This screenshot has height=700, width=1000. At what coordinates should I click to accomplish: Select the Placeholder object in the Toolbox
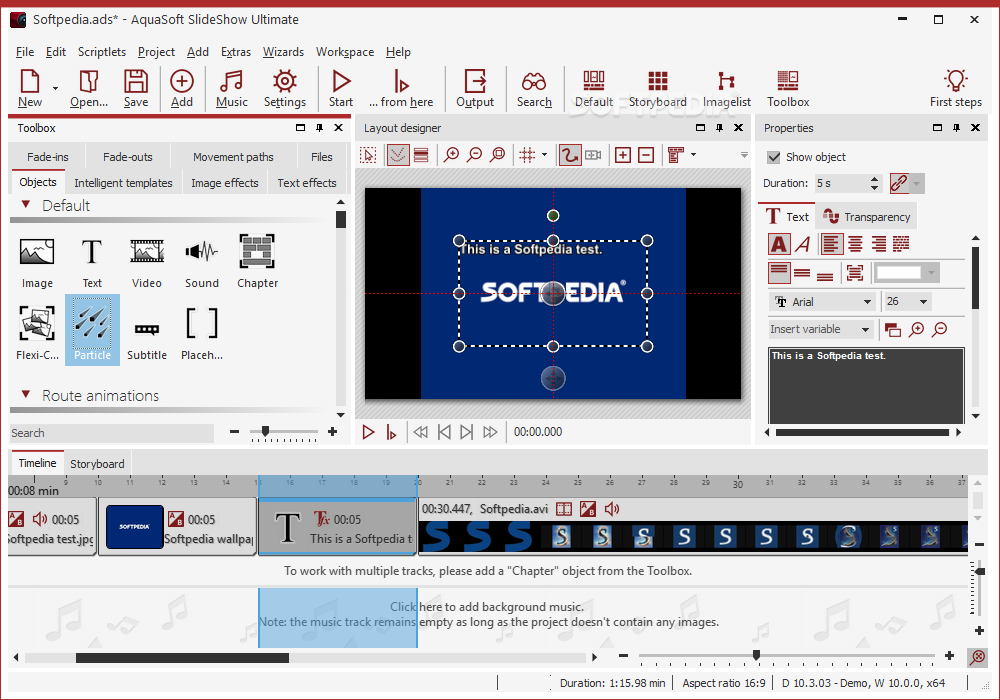click(202, 333)
